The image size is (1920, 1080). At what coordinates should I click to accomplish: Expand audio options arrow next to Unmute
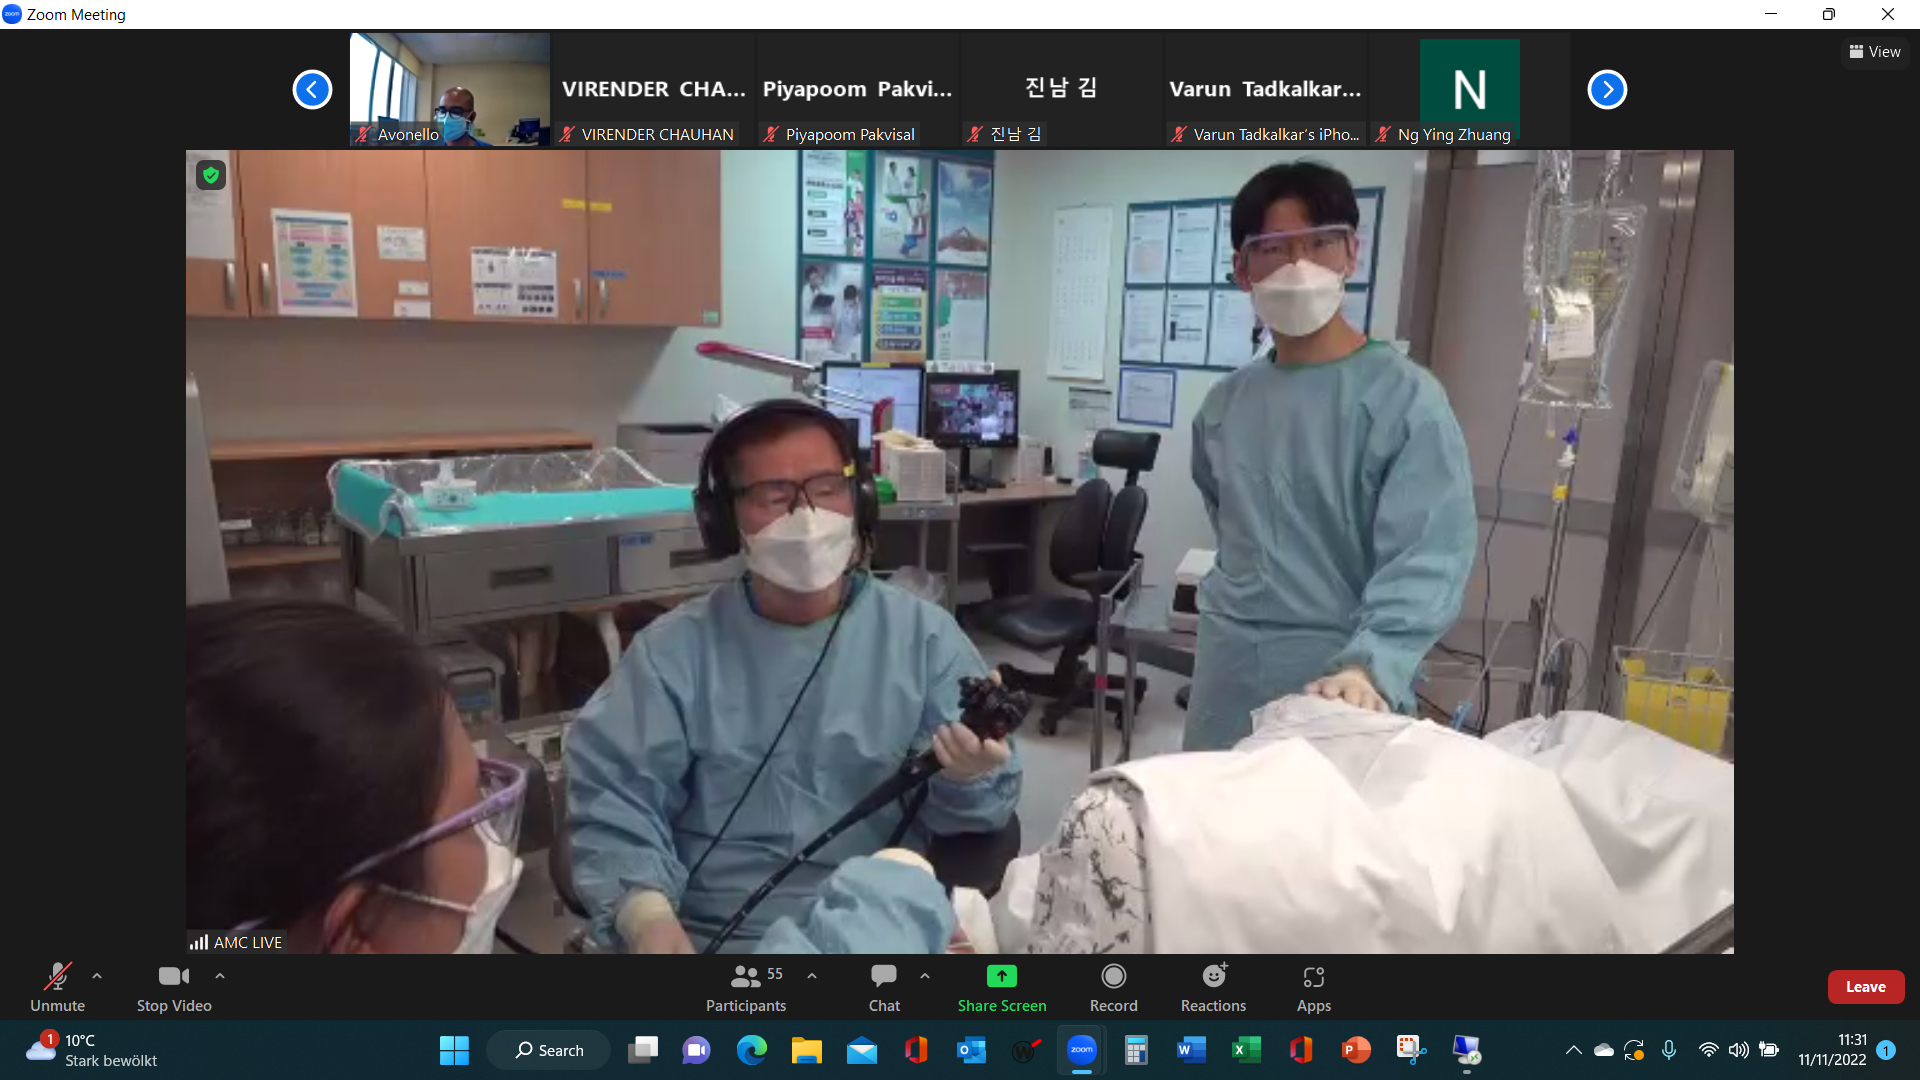(97, 975)
